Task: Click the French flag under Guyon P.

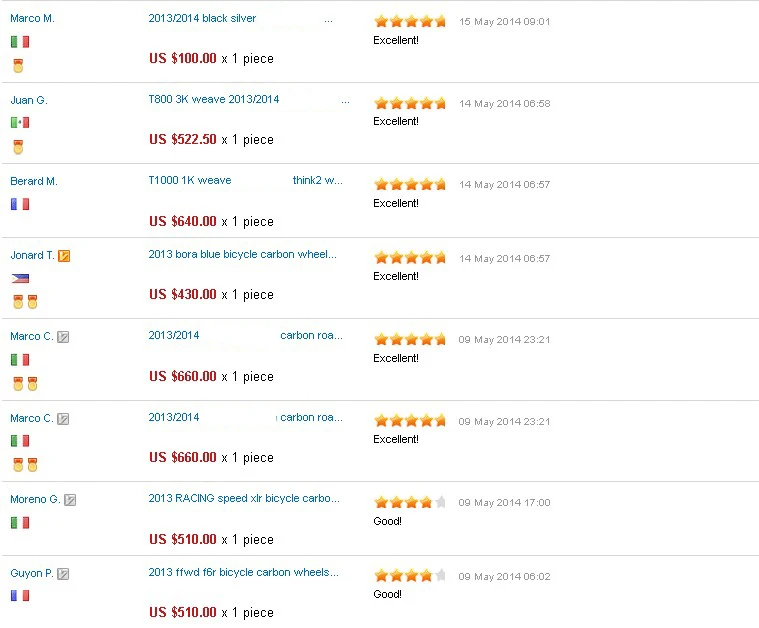Action: click(x=20, y=596)
